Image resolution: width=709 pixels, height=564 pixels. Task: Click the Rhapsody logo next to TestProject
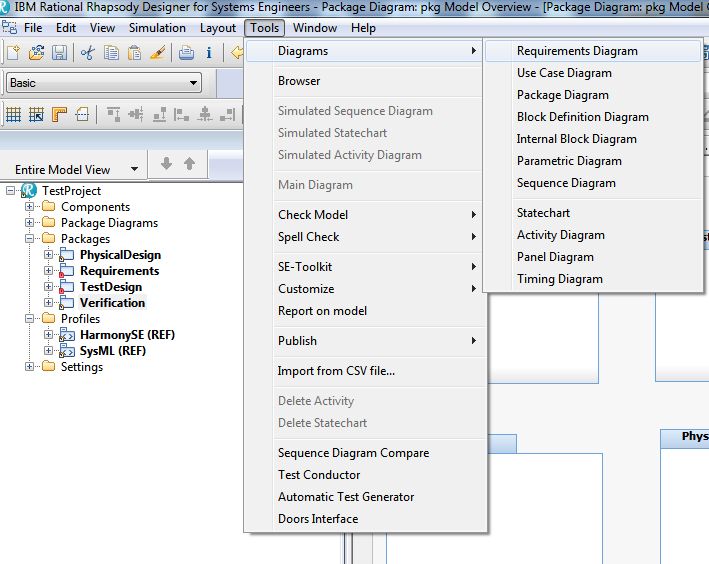[28, 190]
